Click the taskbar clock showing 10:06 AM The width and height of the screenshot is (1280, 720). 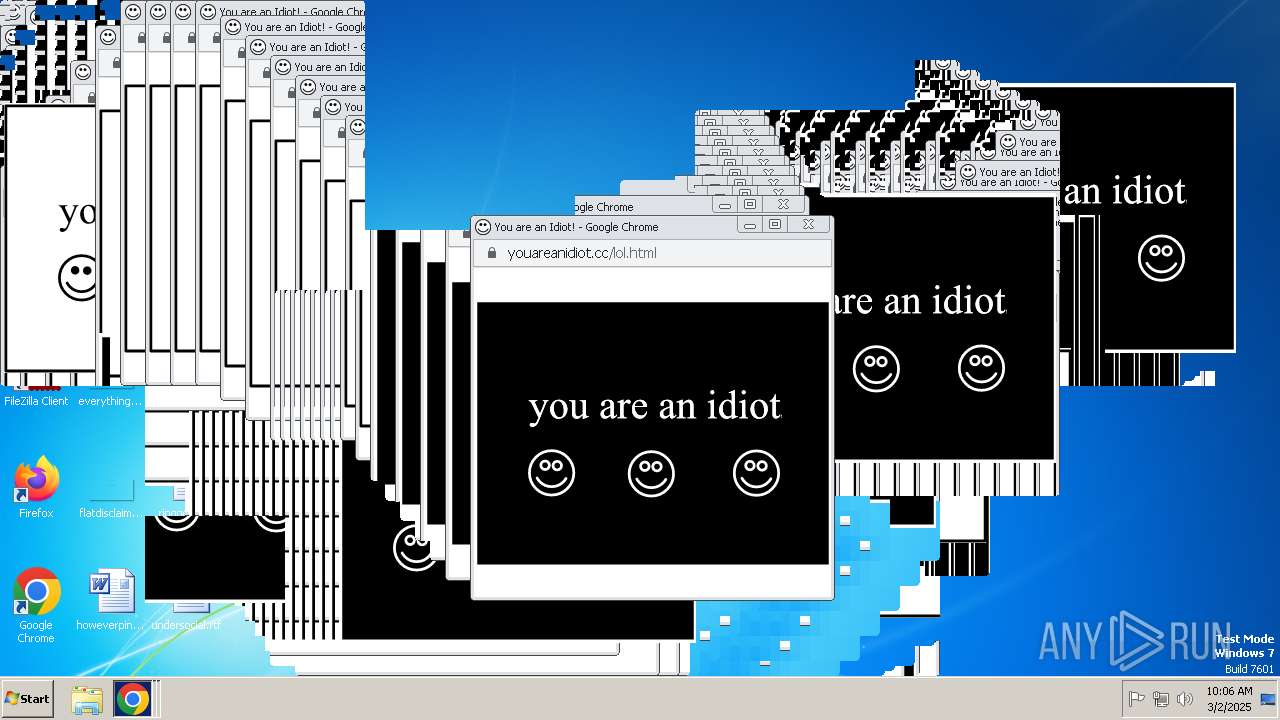[1229, 699]
